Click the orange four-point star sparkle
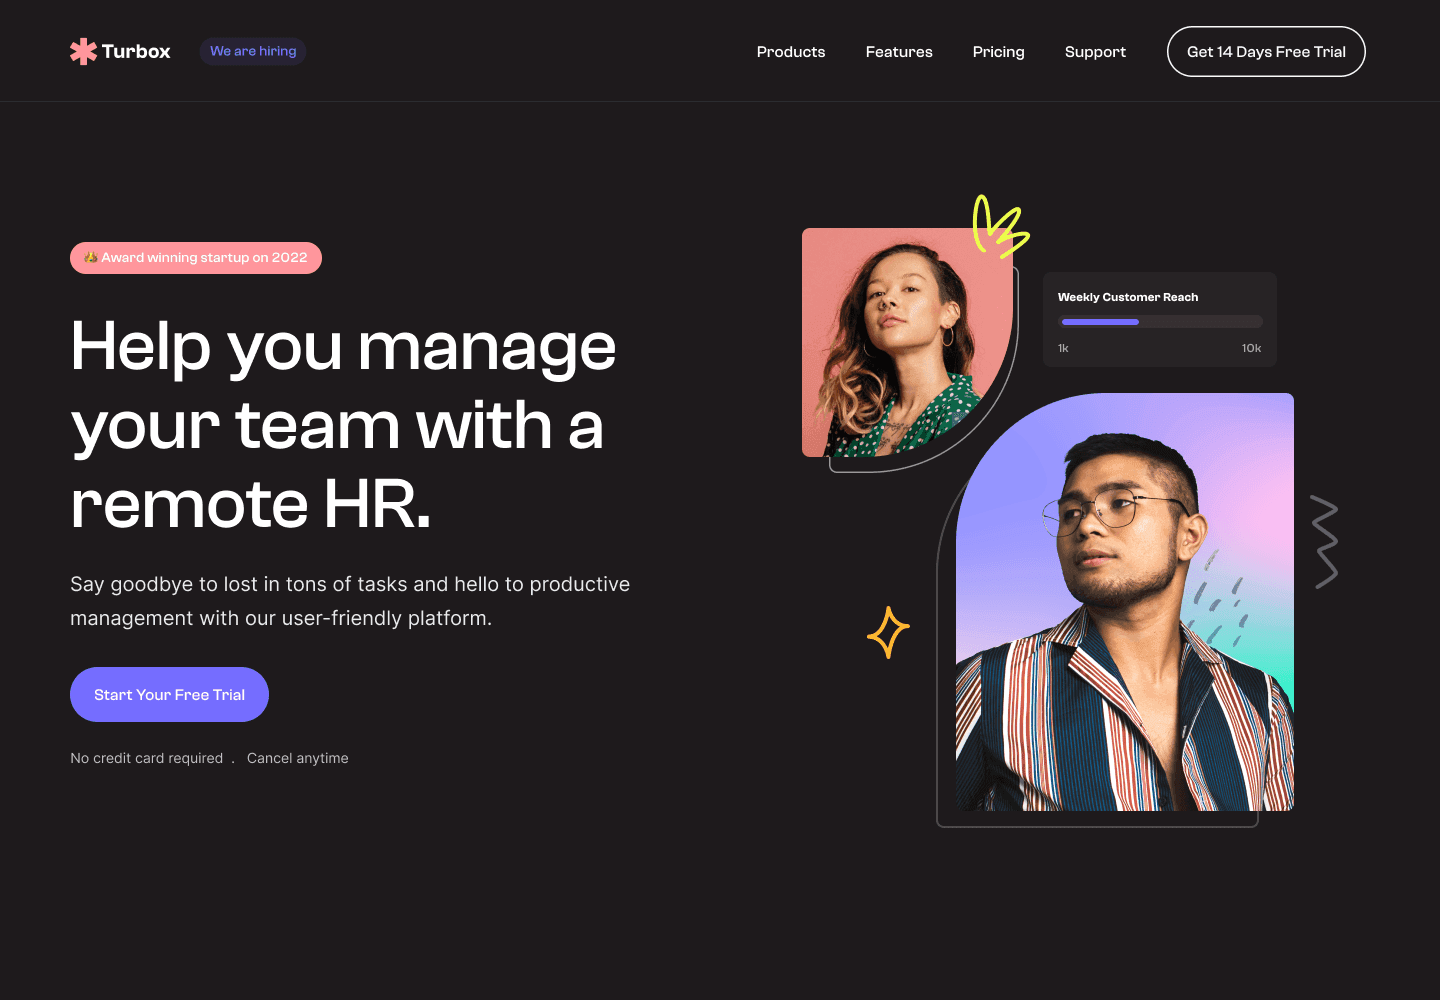 888,632
